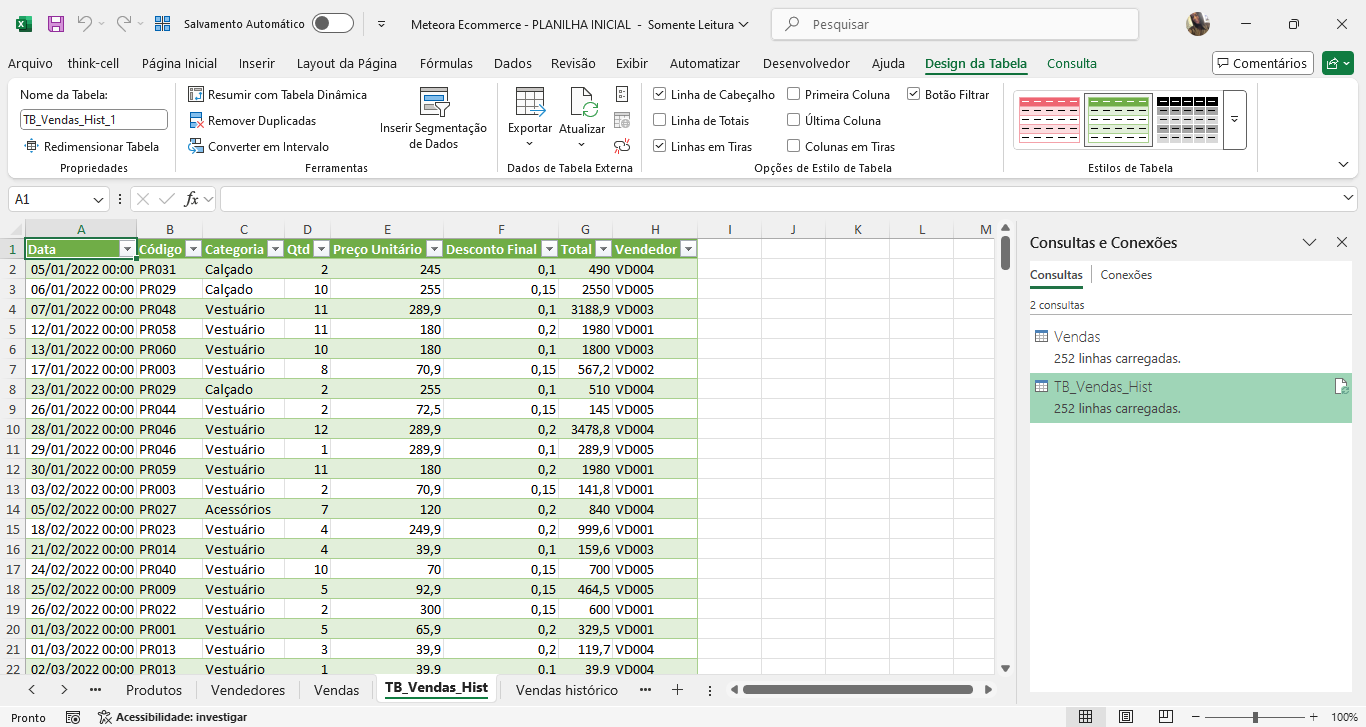Switch to Page Break preview in status bar
Screen dimensions: 1366x727
tap(1165, 717)
